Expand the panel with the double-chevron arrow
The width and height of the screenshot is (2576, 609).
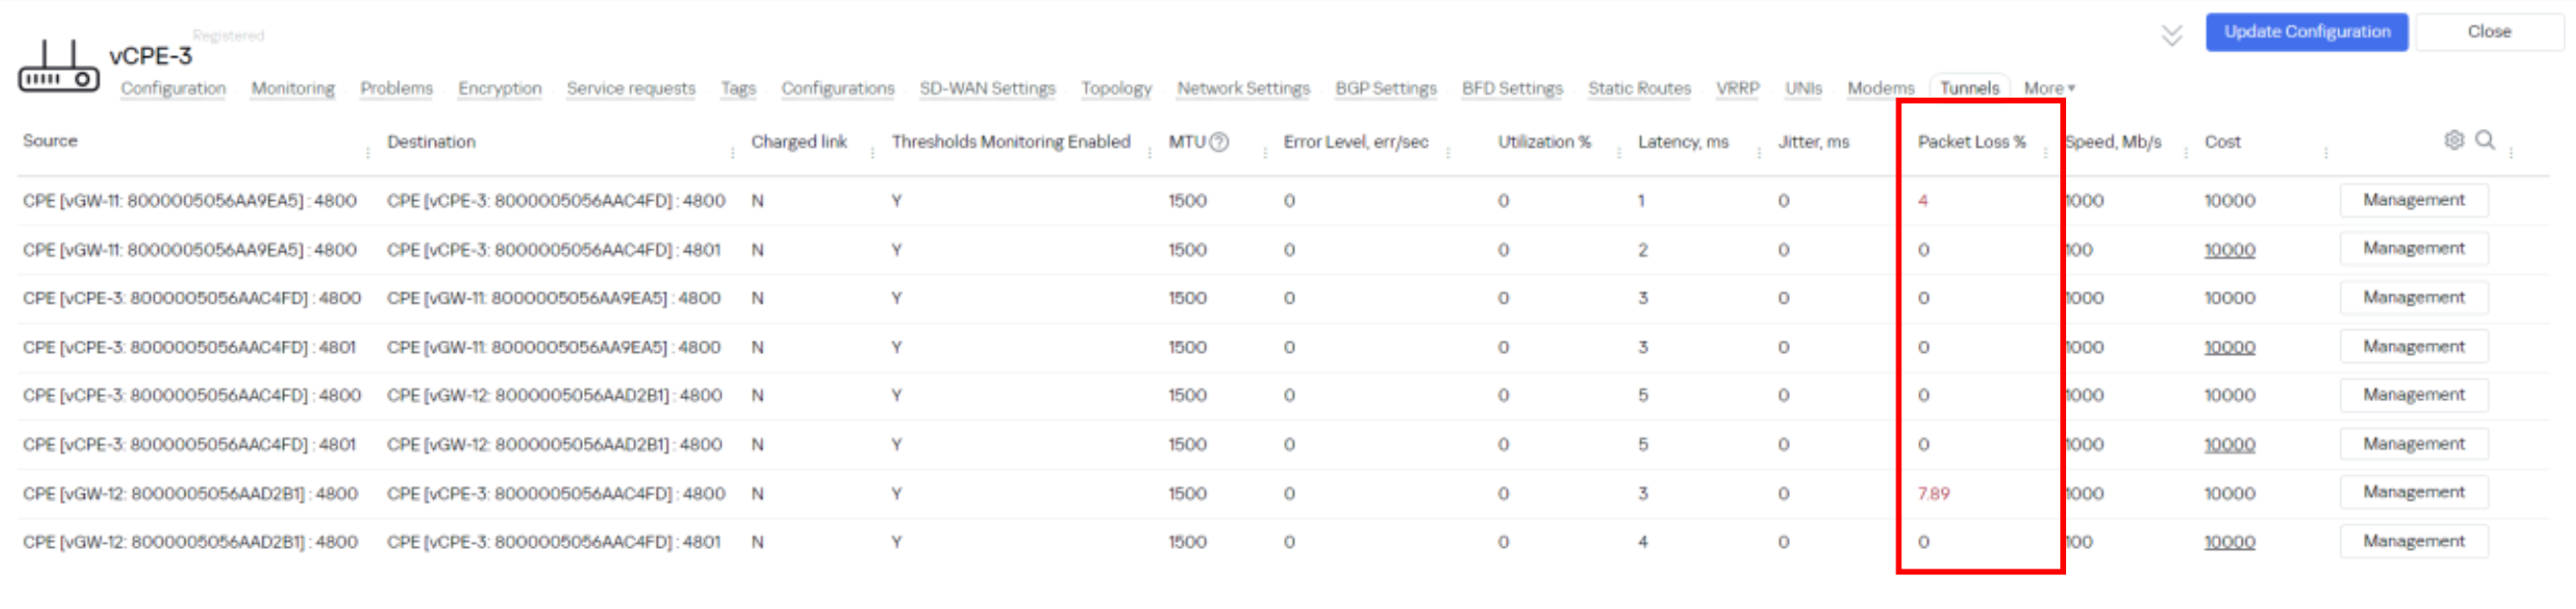pyautogui.click(x=2171, y=36)
